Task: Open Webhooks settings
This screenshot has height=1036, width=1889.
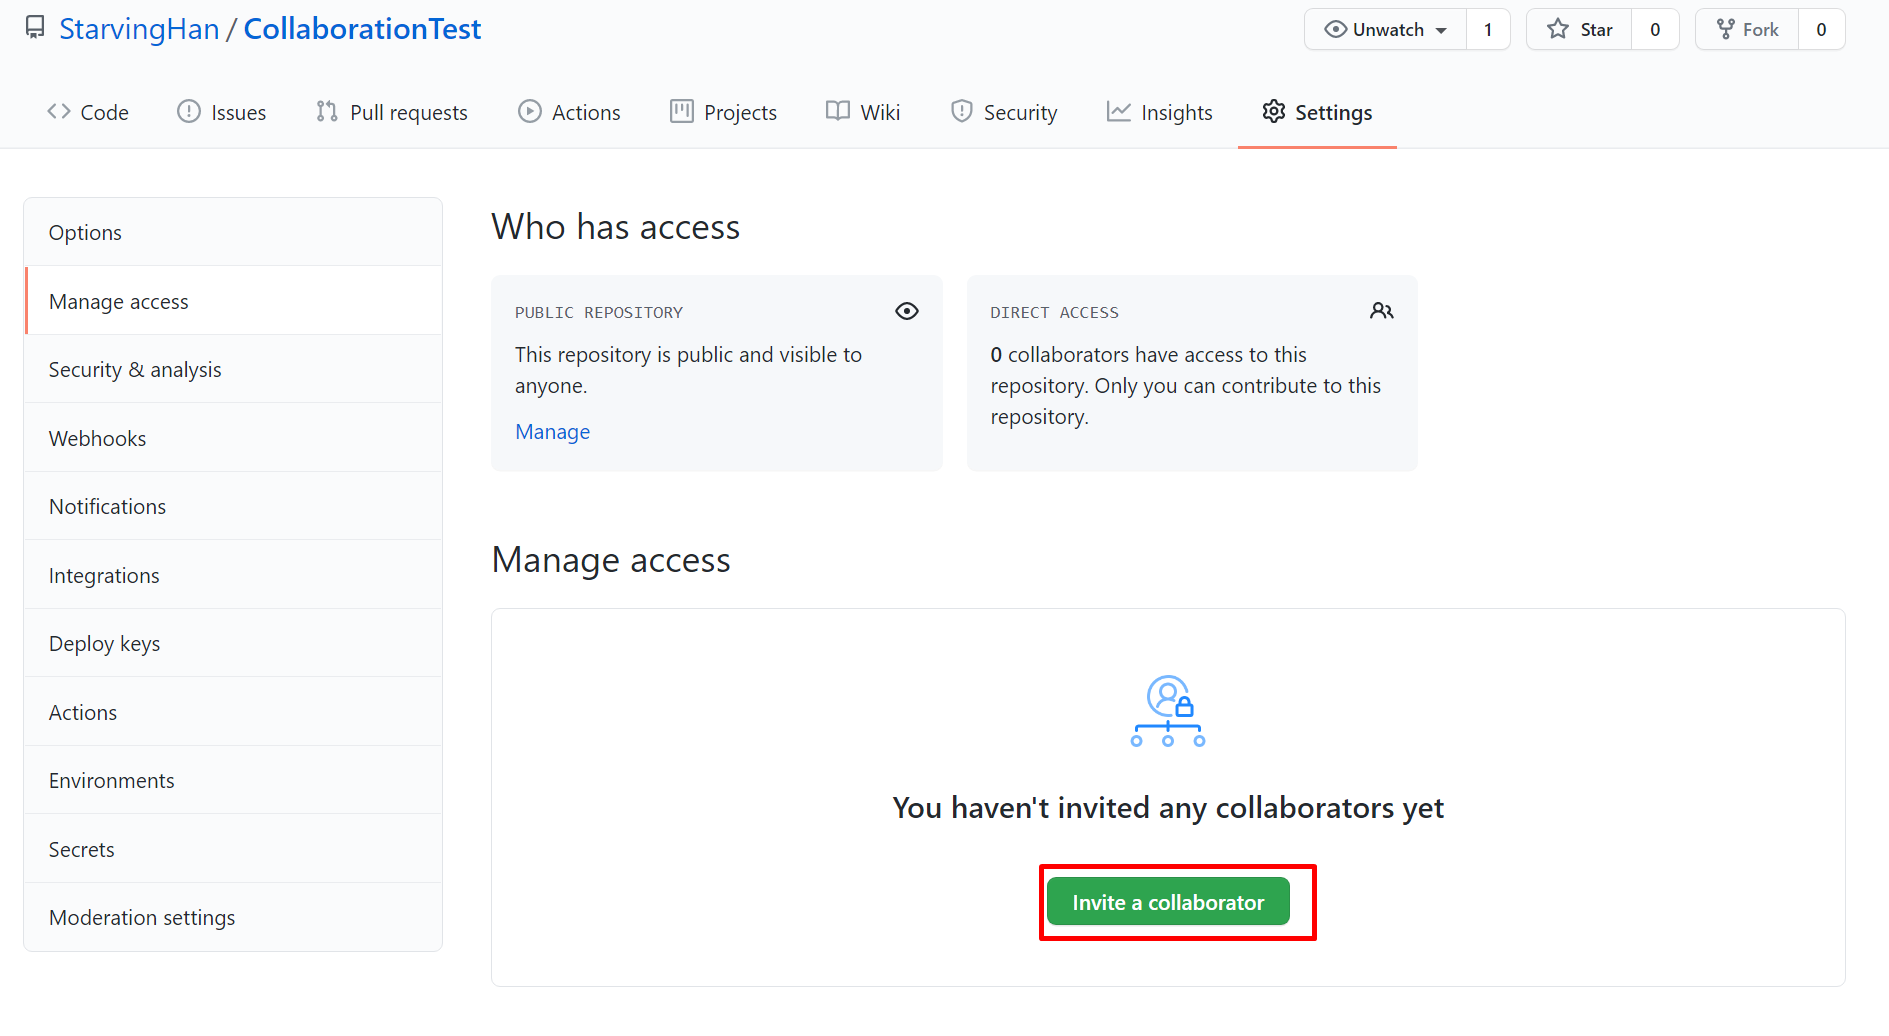Action: click(233, 438)
